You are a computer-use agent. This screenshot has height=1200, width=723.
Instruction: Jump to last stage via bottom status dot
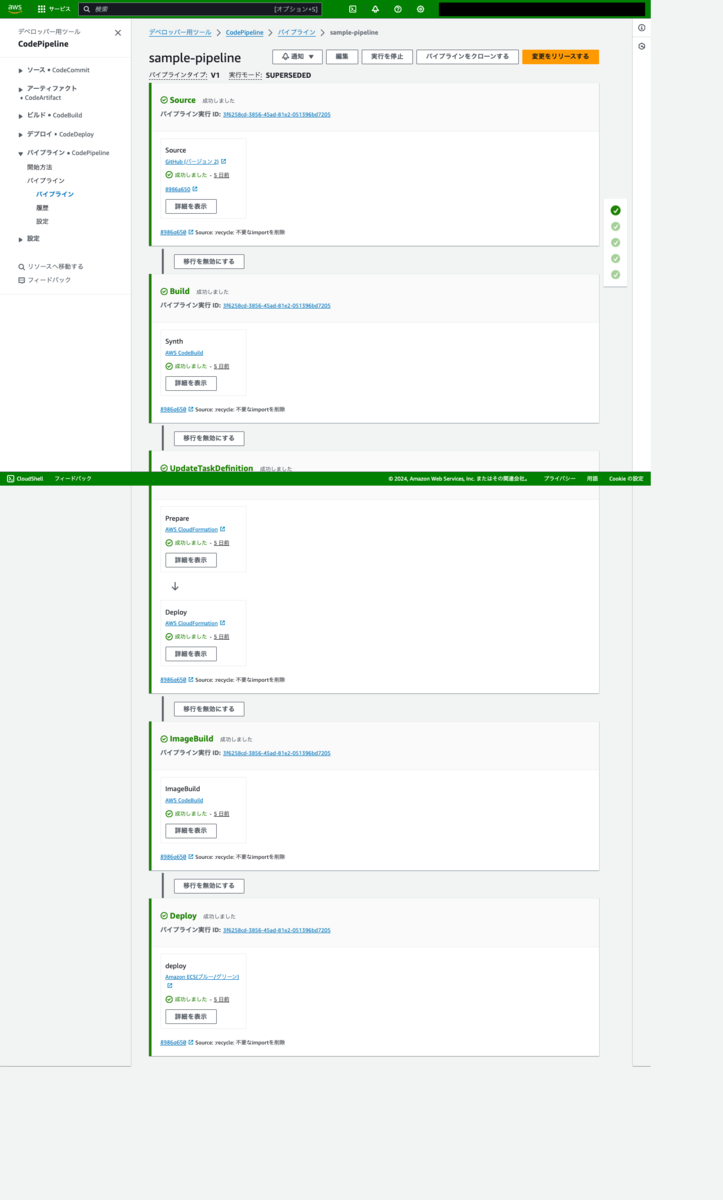616,274
